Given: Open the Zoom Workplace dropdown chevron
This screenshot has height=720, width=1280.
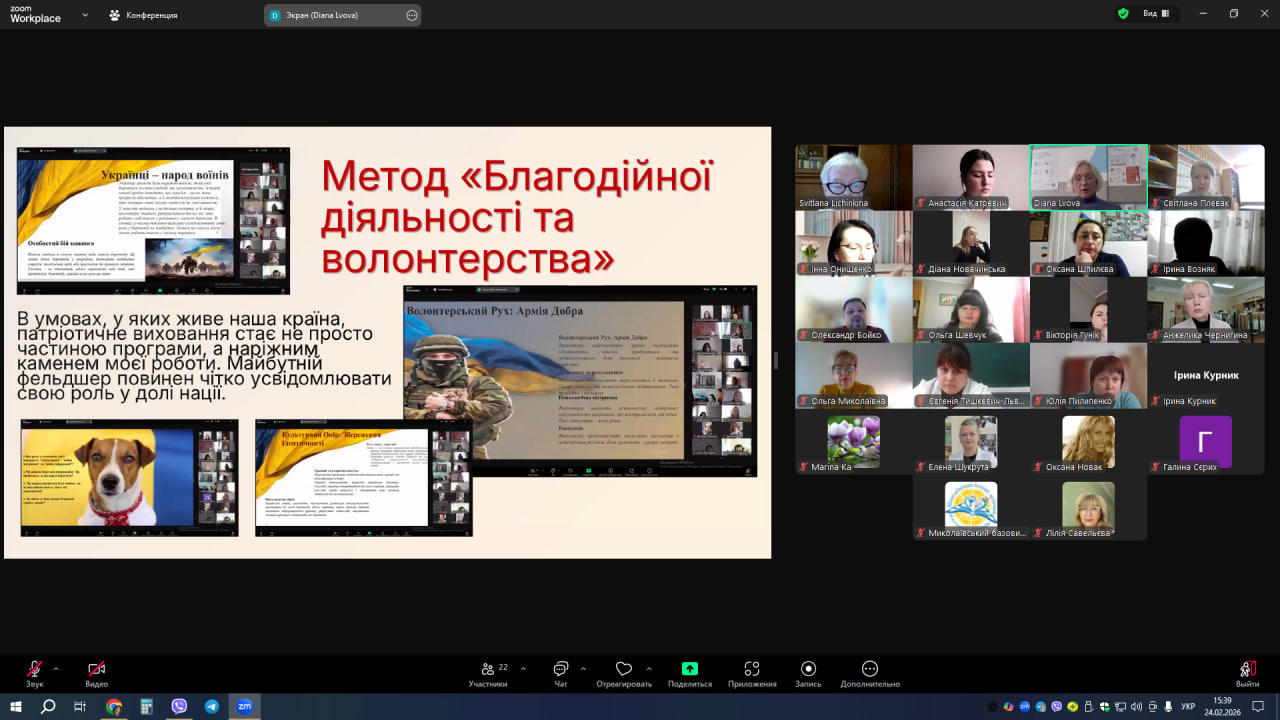Looking at the screenshot, I should [84, 15].
